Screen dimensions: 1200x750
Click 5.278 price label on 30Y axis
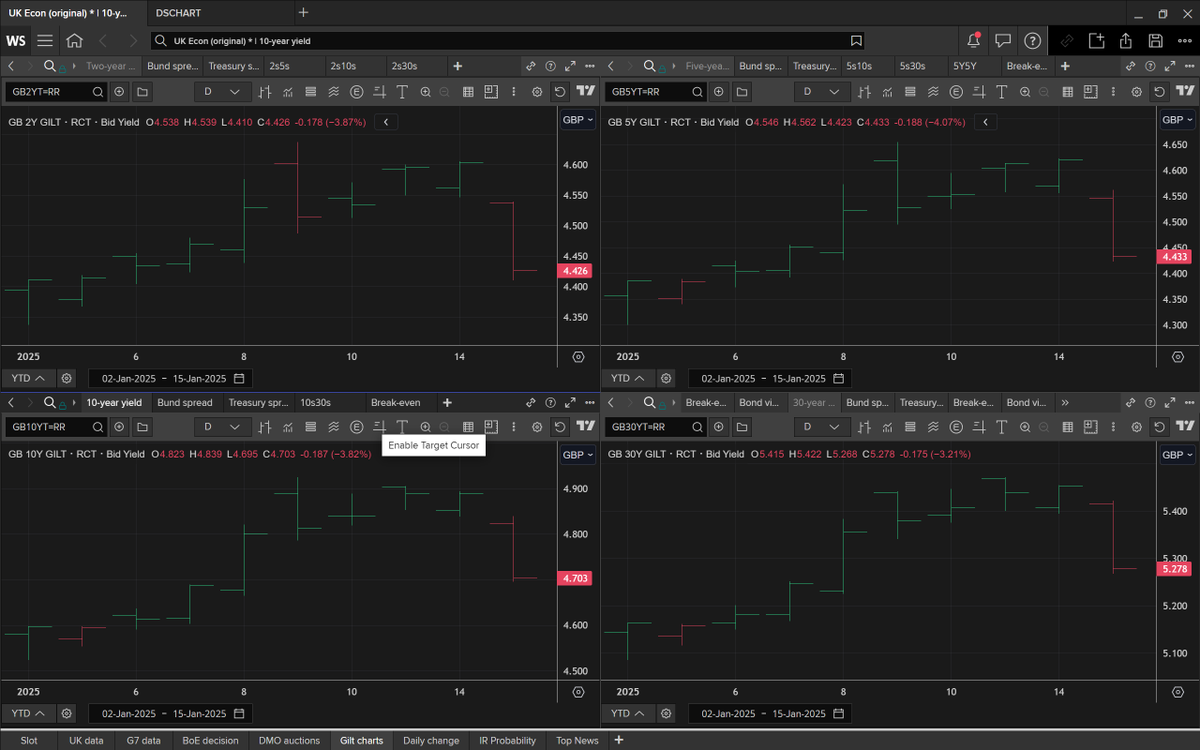pyautogui.click(x=1176, y=569)
